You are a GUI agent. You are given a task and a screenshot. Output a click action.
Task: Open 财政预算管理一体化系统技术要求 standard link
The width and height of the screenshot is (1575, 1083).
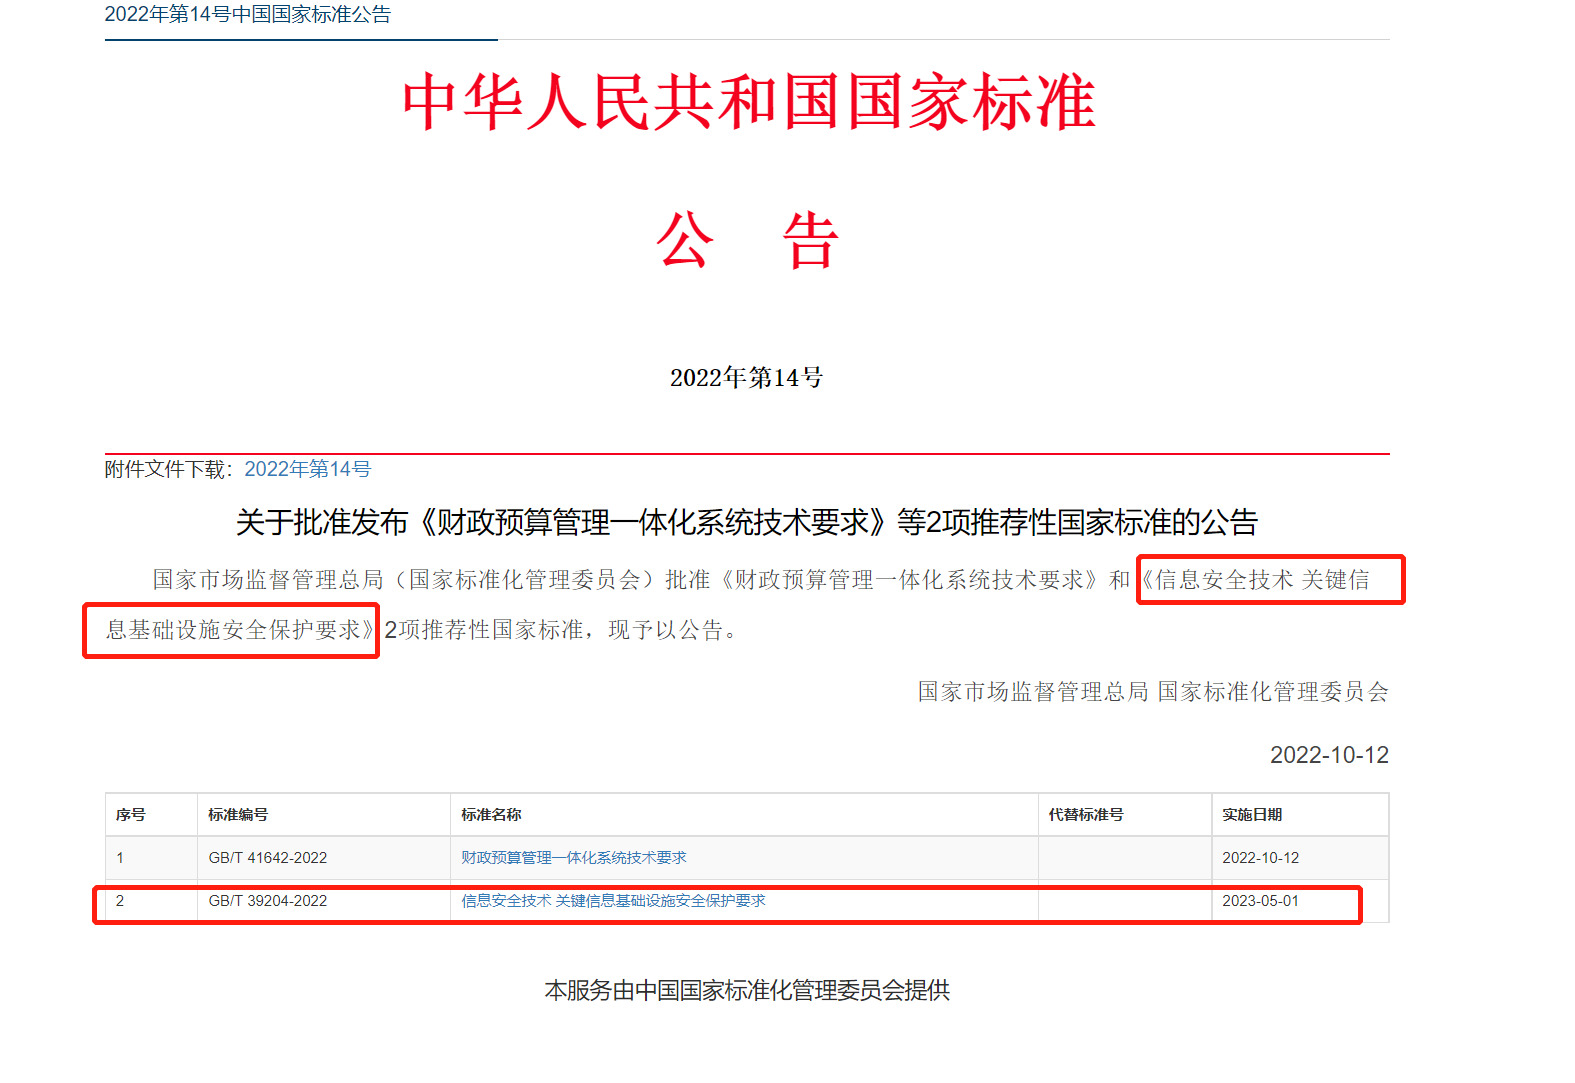tap(573, 858)
